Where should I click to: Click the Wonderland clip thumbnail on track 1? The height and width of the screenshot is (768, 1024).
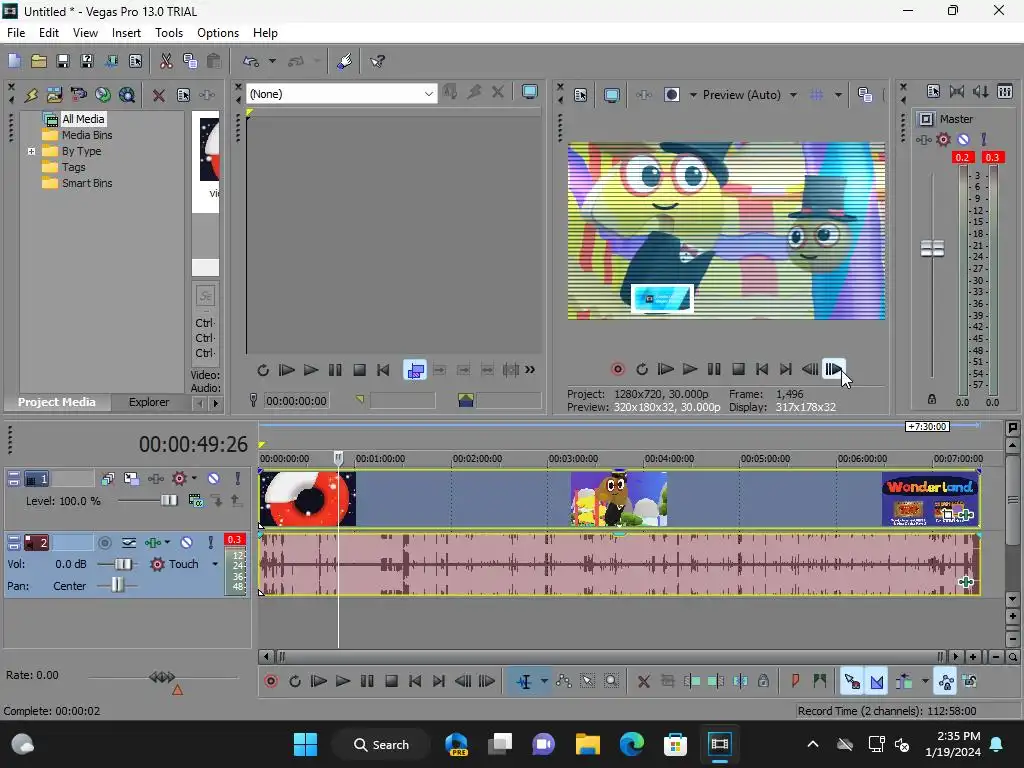pos(930,500)
